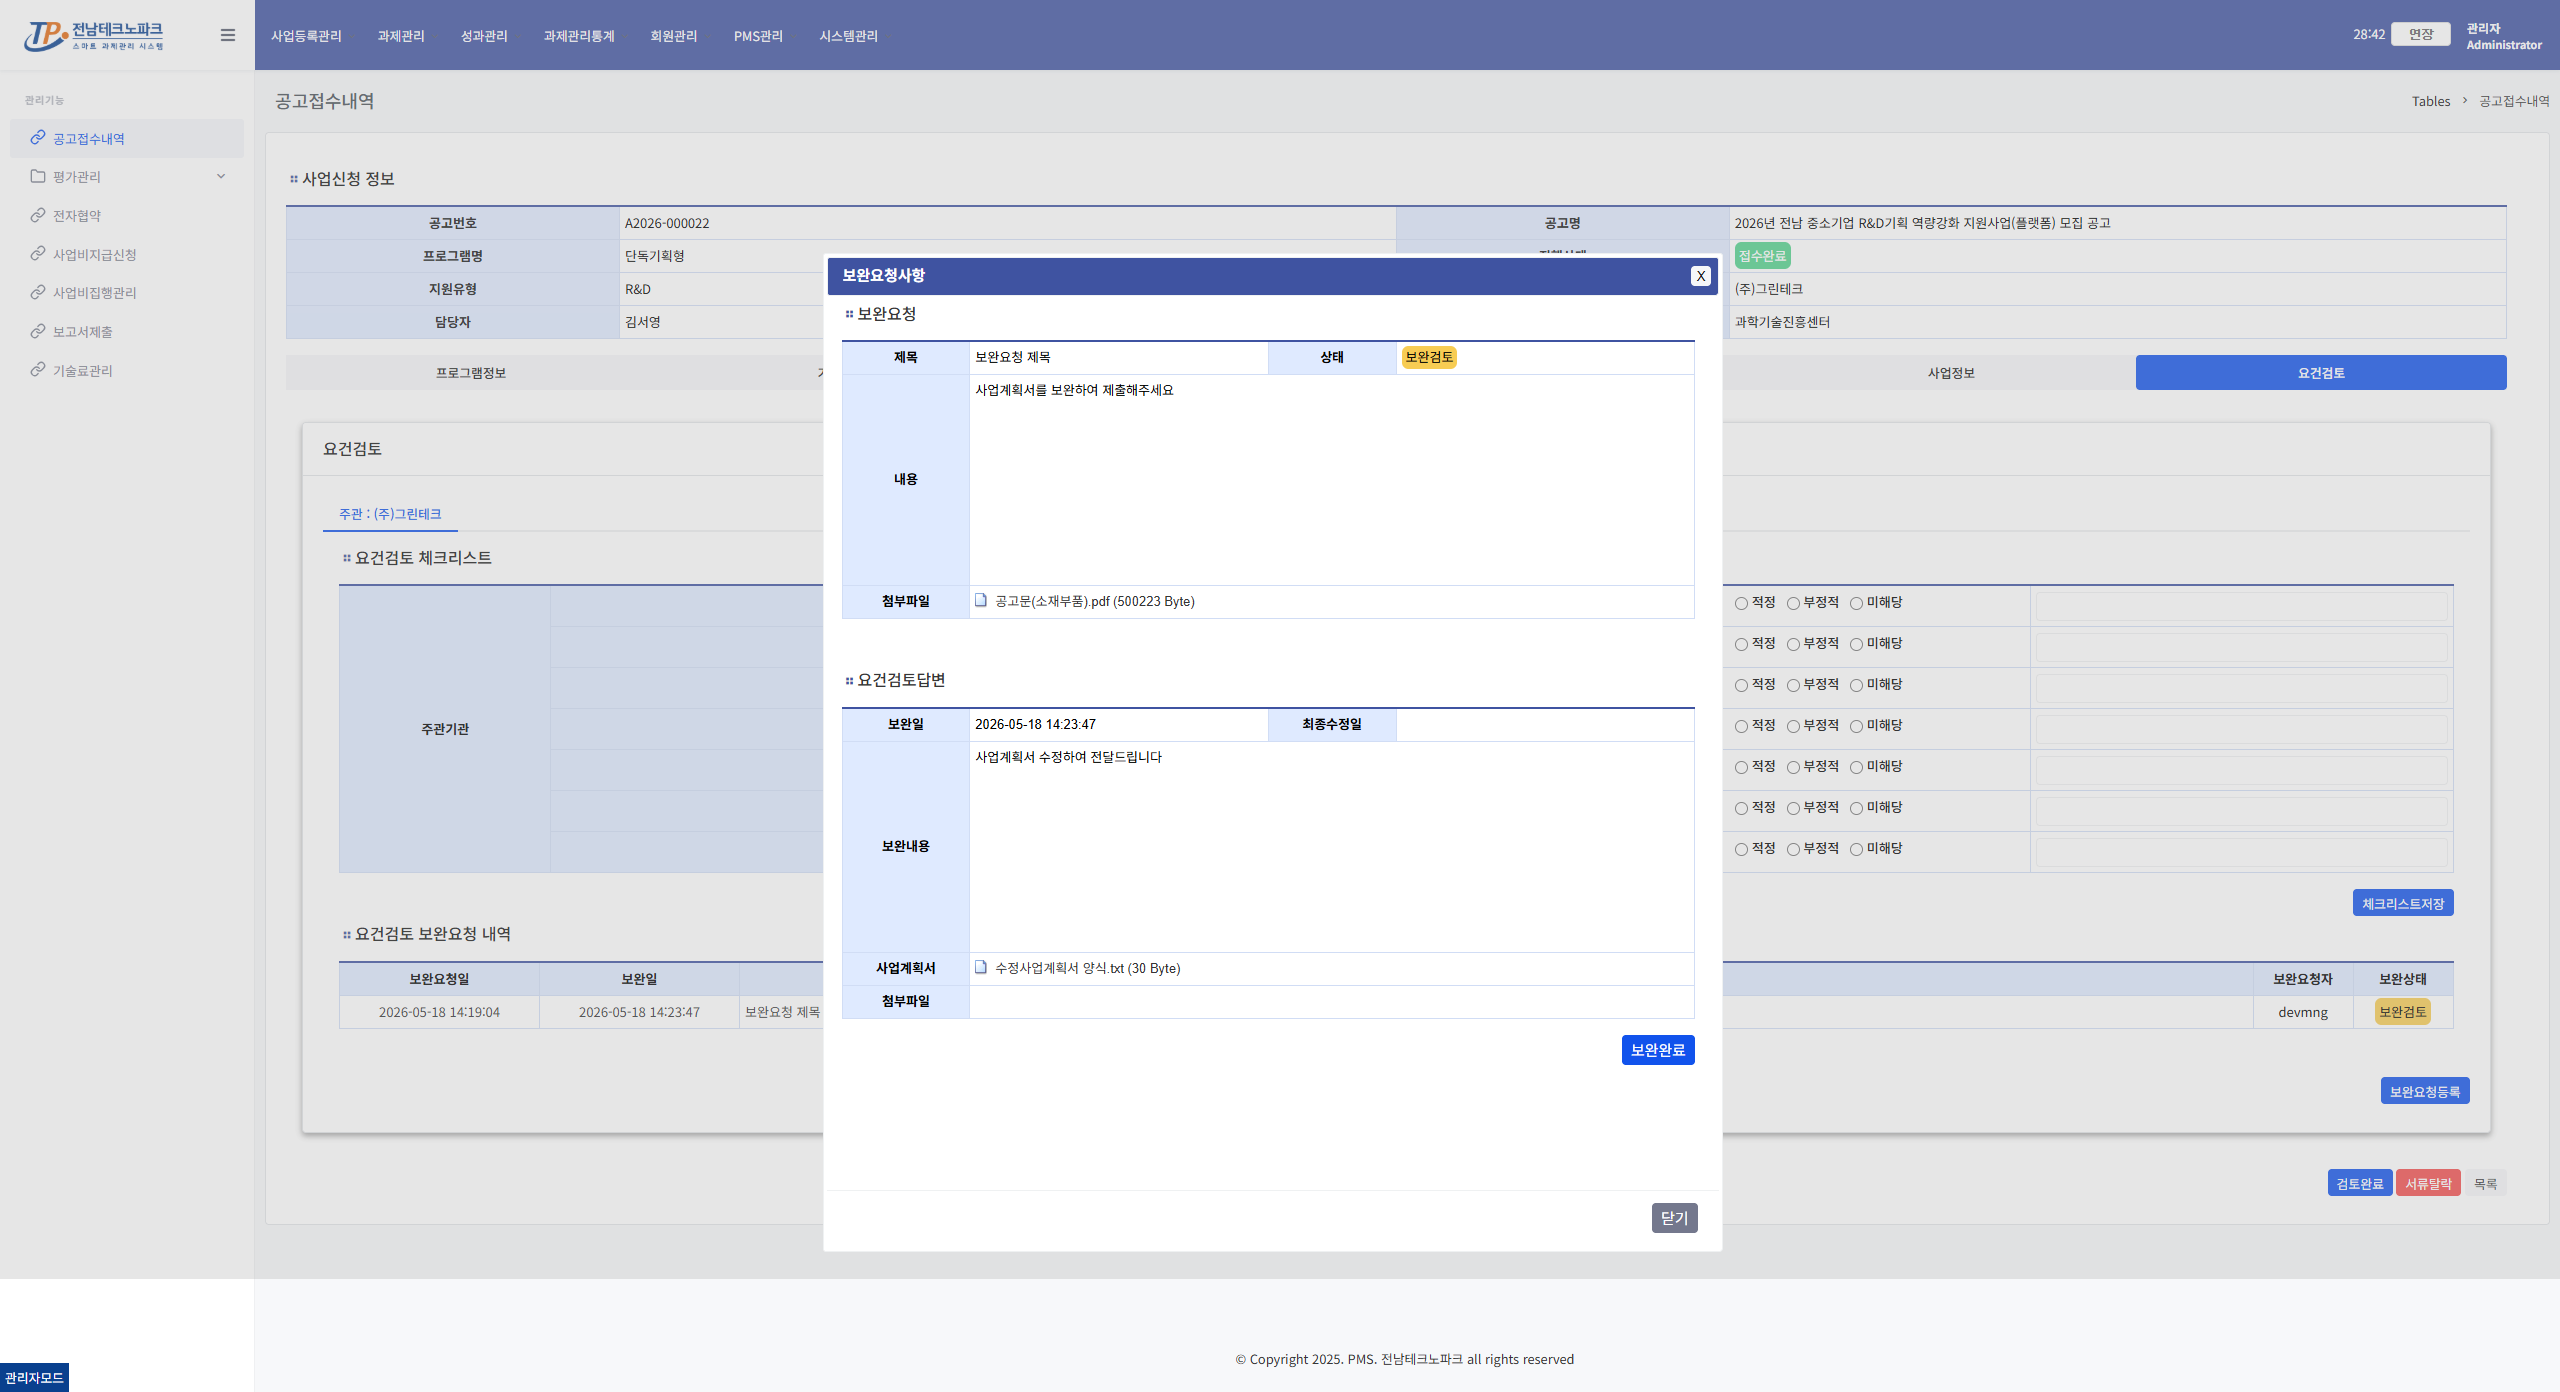Click the link icon beside 기술료관리
2560x1392 pixels.
tap(38, 370)
